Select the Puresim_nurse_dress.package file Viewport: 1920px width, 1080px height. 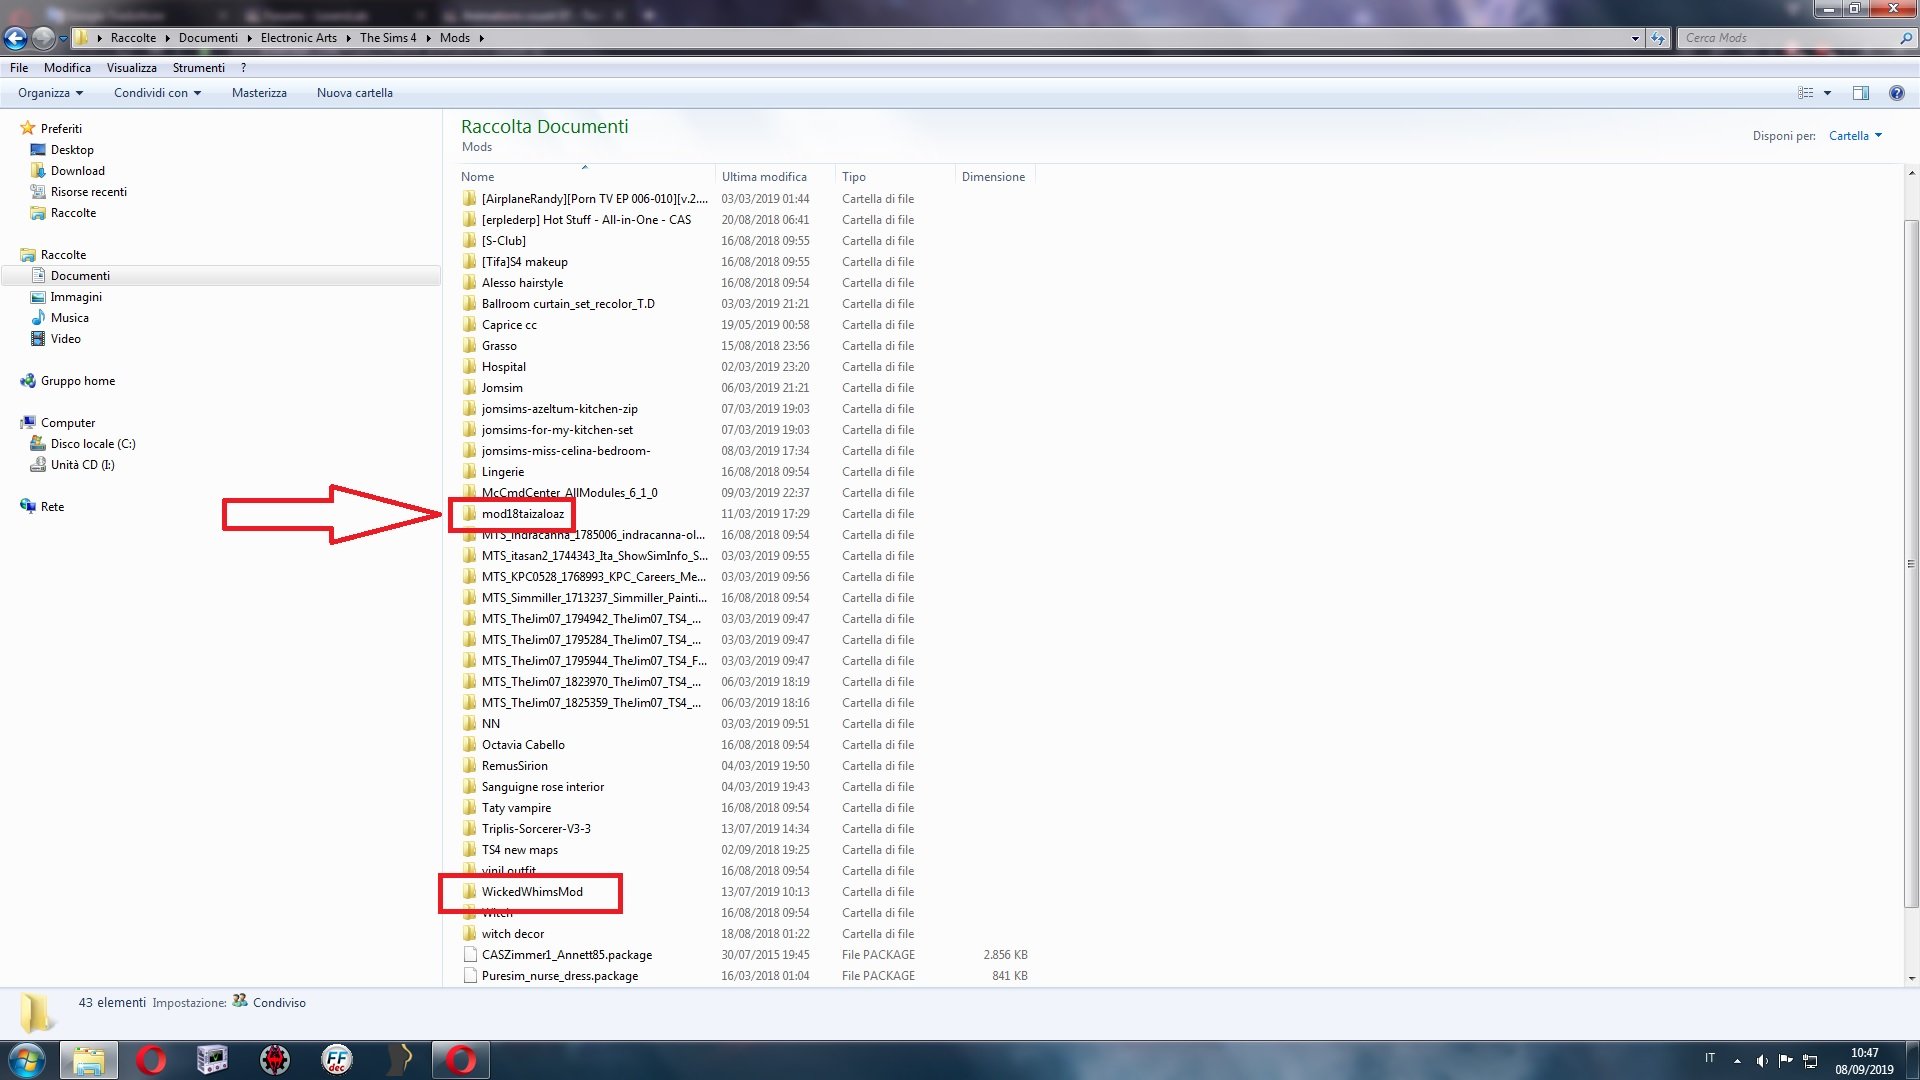point(559,976)
